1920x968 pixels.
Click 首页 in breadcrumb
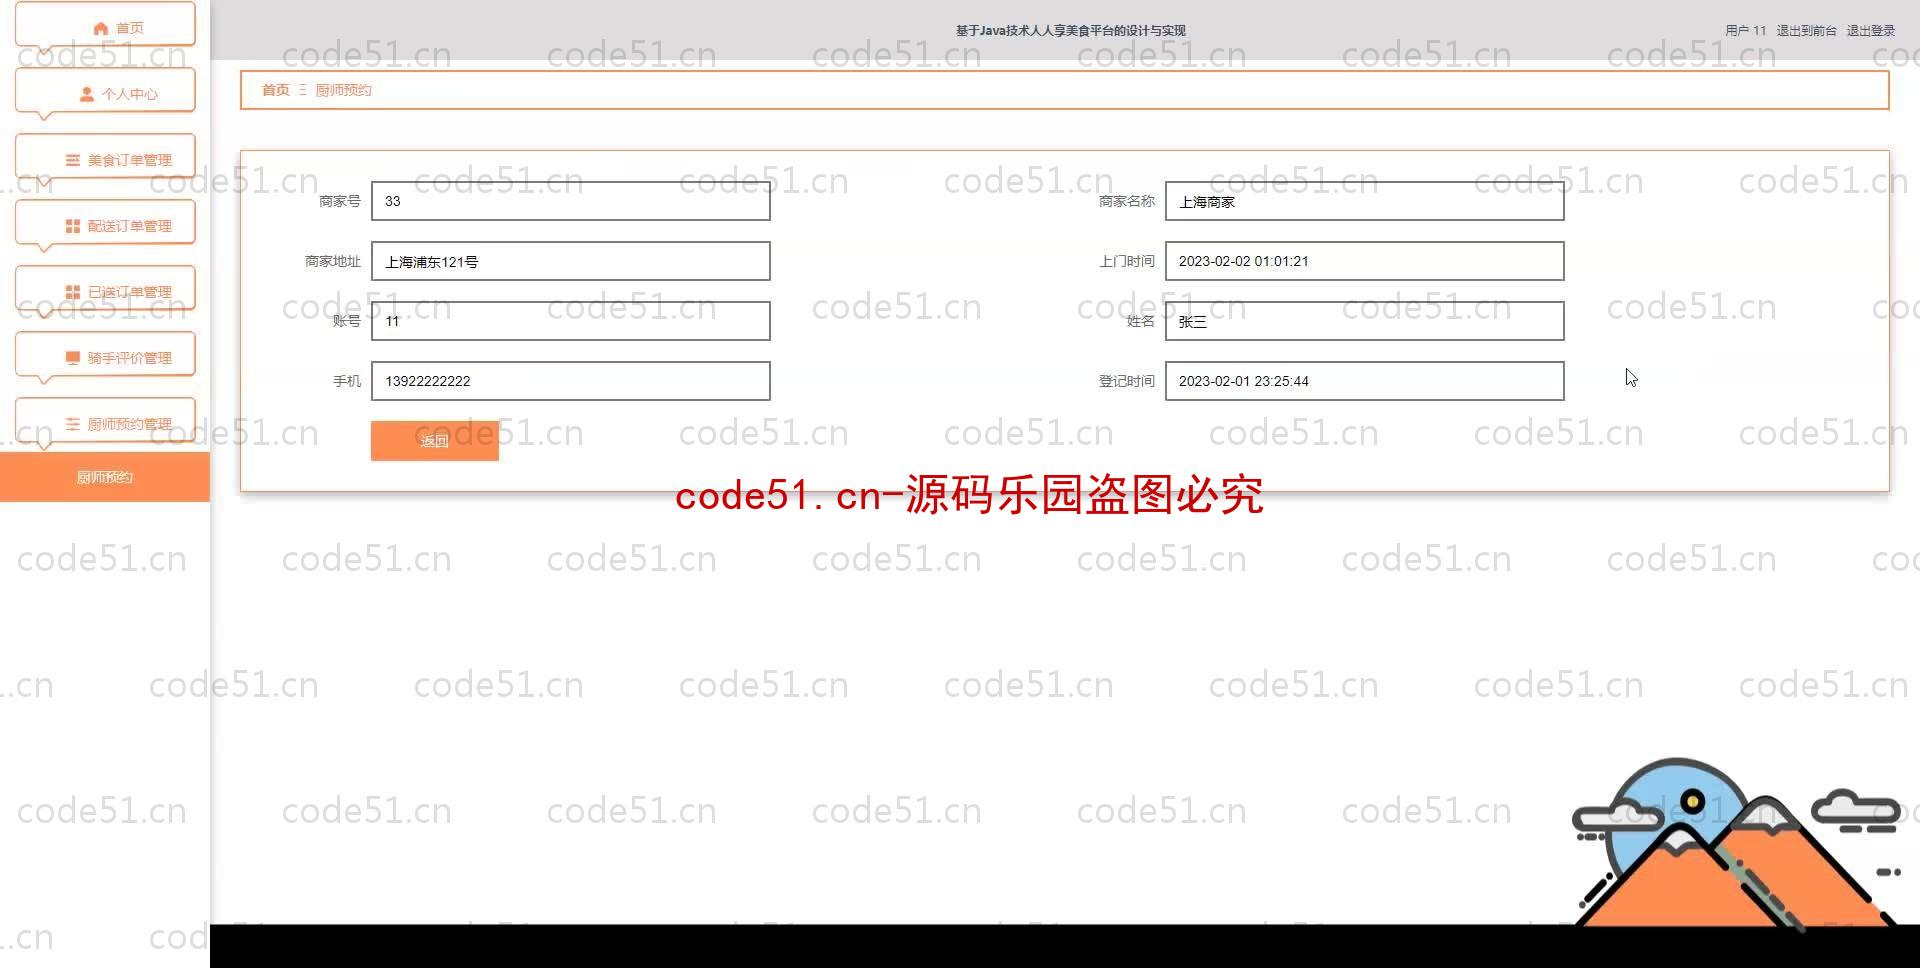[x=276, y=90]
